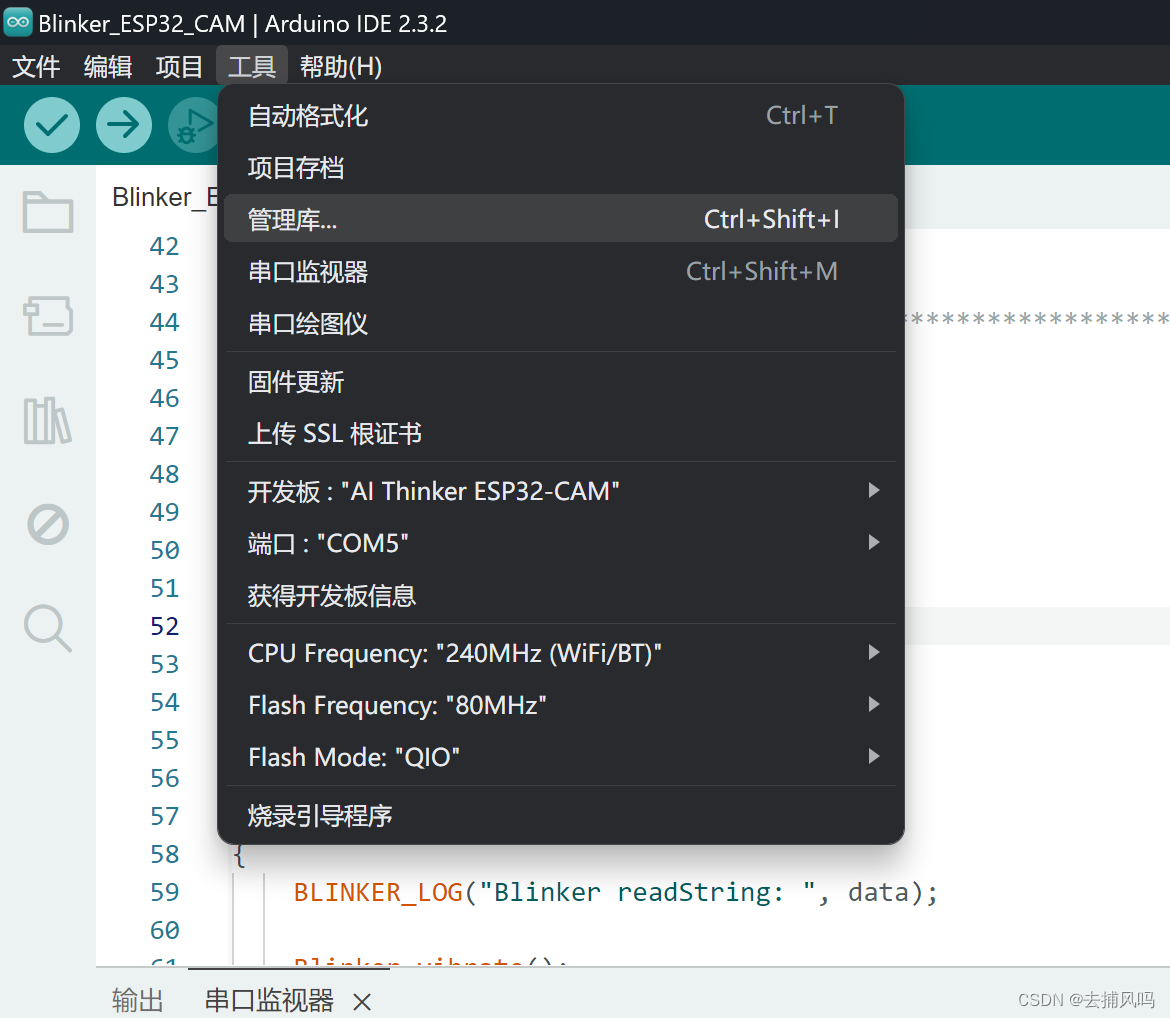Click the Arduino IDE logo in title bar

click(18, 22)
